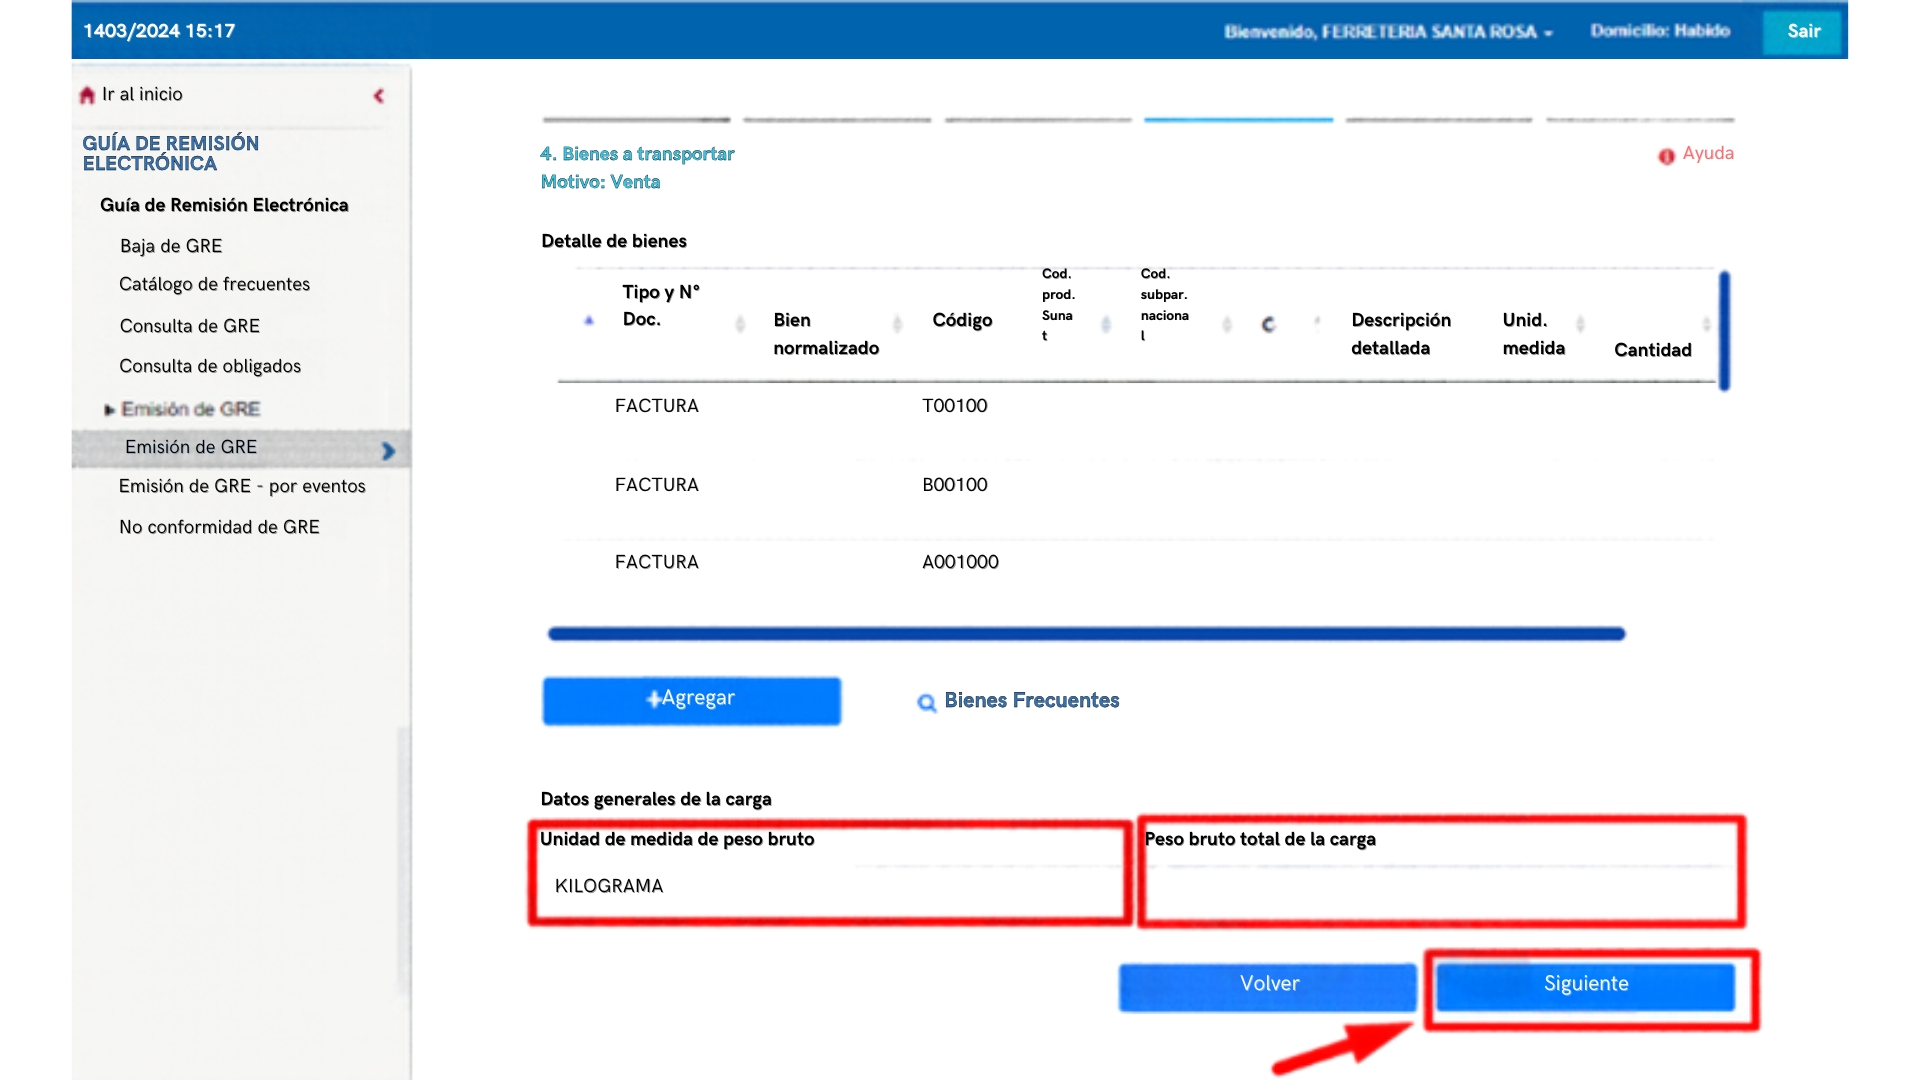This screenshot has width=1920, height=1080.
Task: Click the red Ayuda help icon
Action: point(1666,156)
